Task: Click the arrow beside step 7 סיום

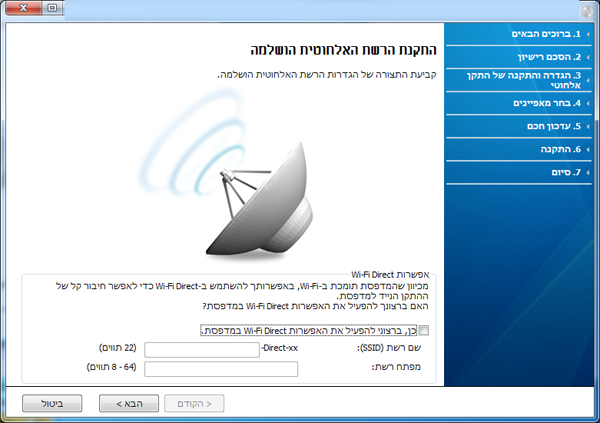Action: (x=587, y=172)
